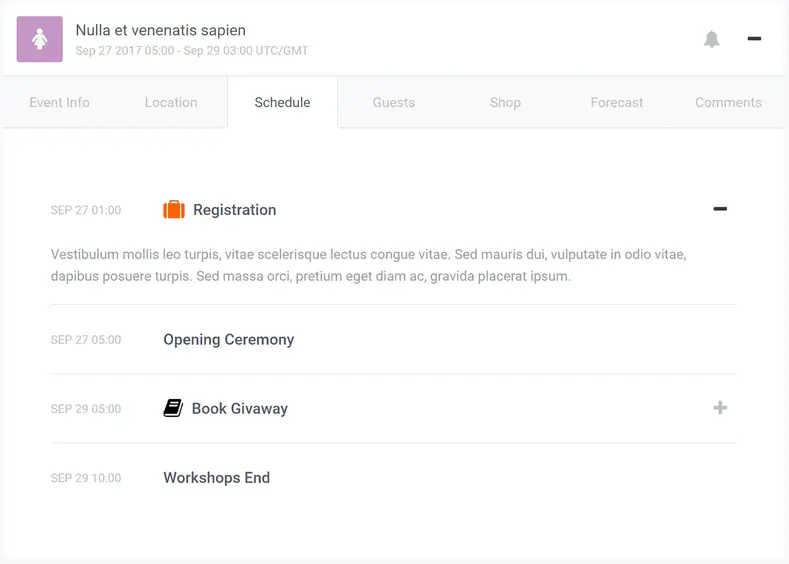789x564 pixels.
Task: Go to the Guests tab
Action: pos(394,102)
